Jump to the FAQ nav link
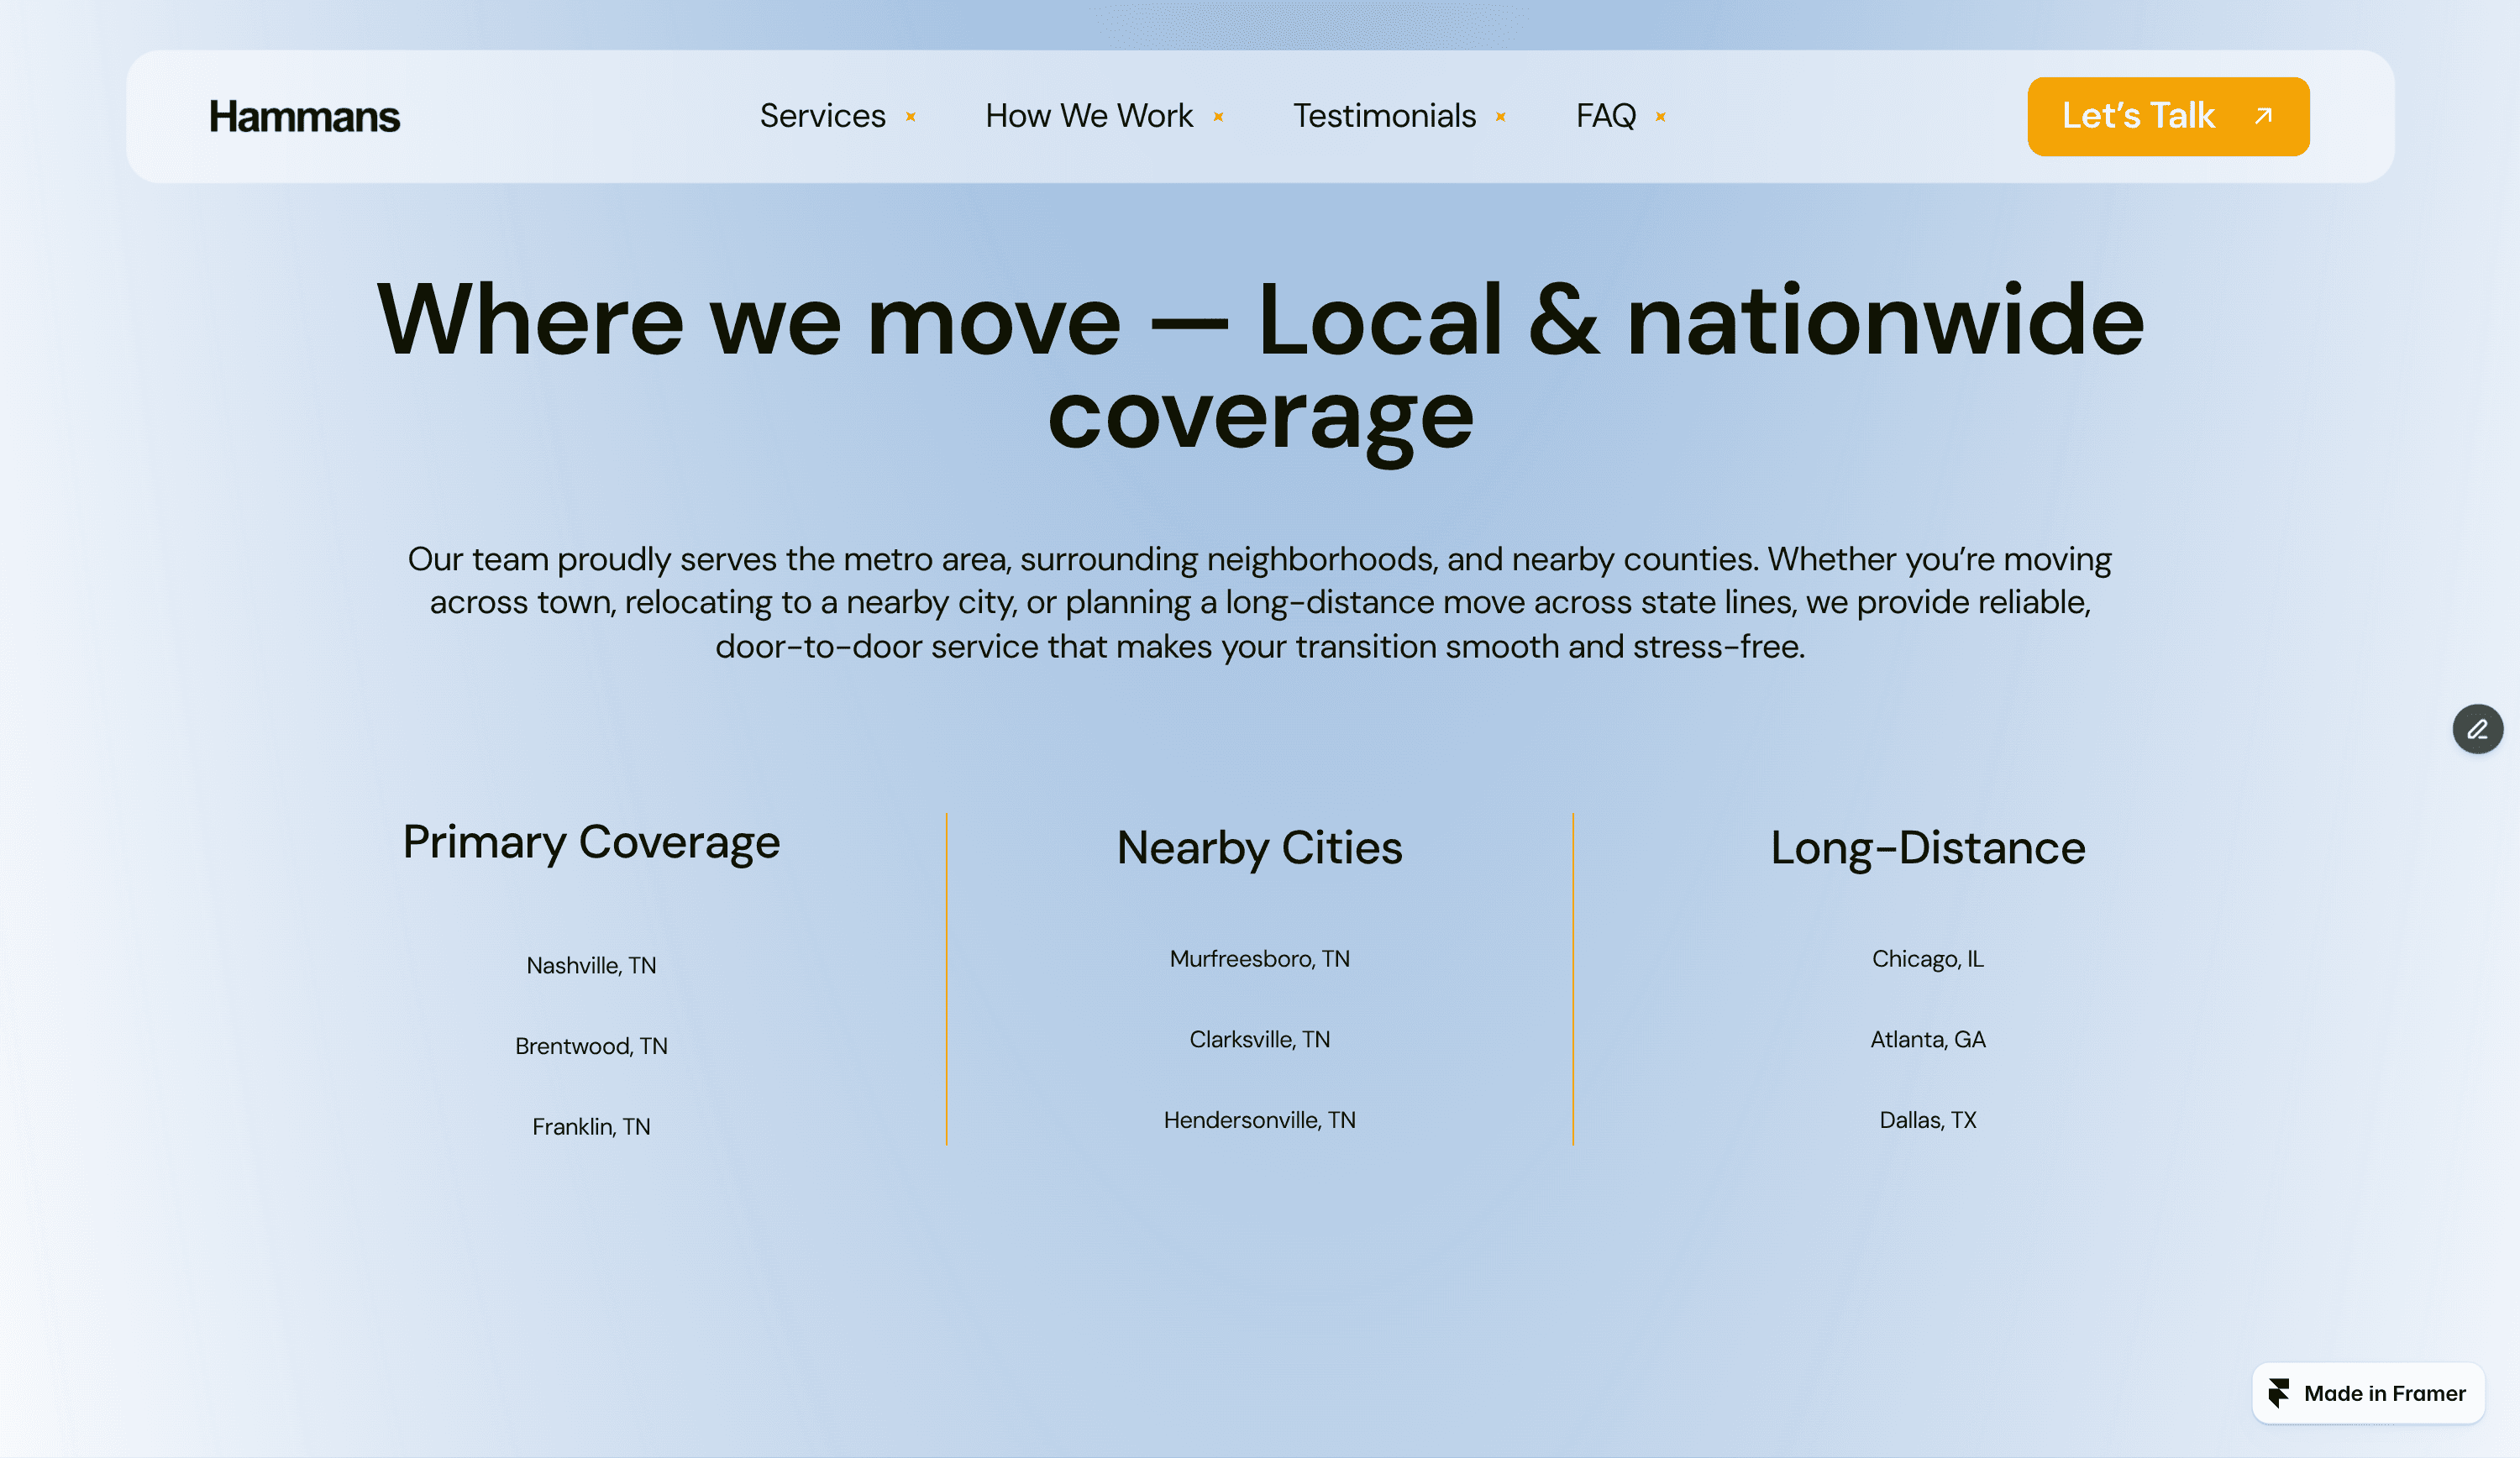 [x=1605, y=116]
